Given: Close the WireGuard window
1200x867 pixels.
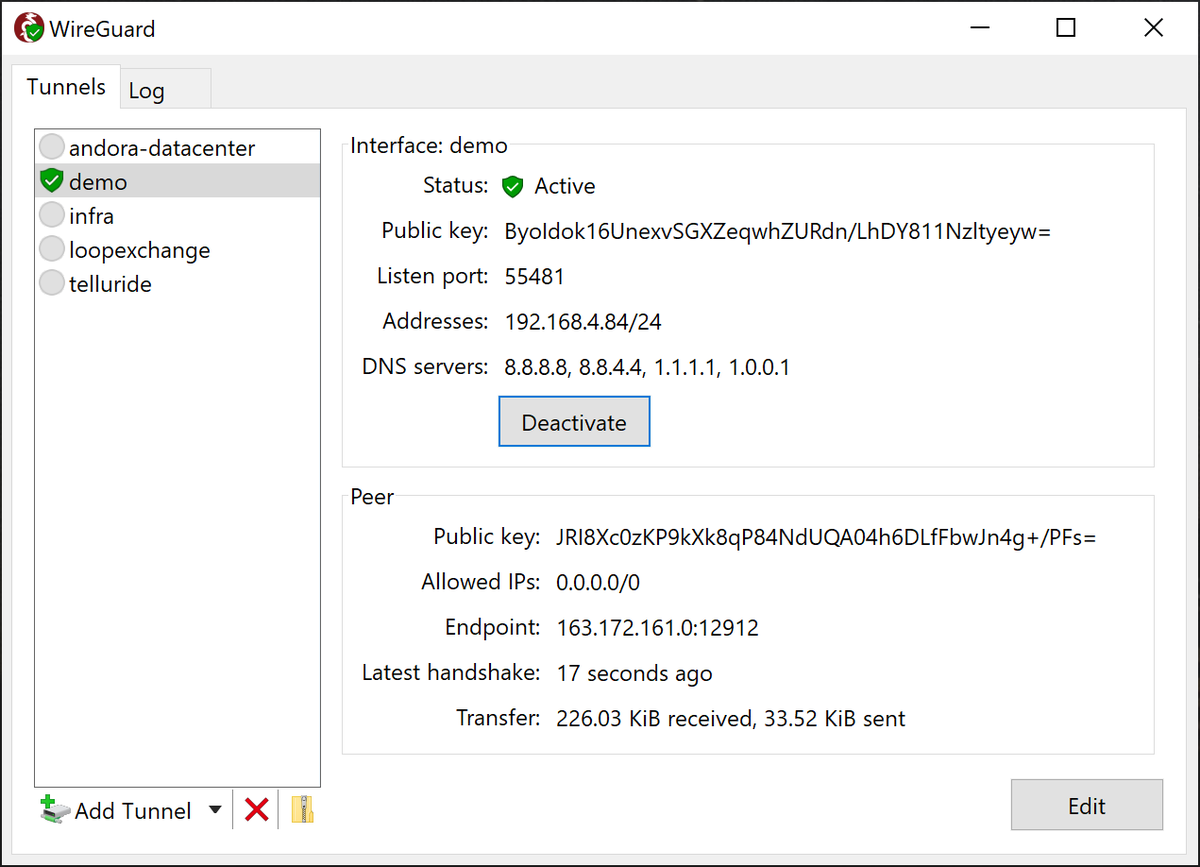Looking at the screenshot, I should pyautogui.click(x=1154, y=28).
